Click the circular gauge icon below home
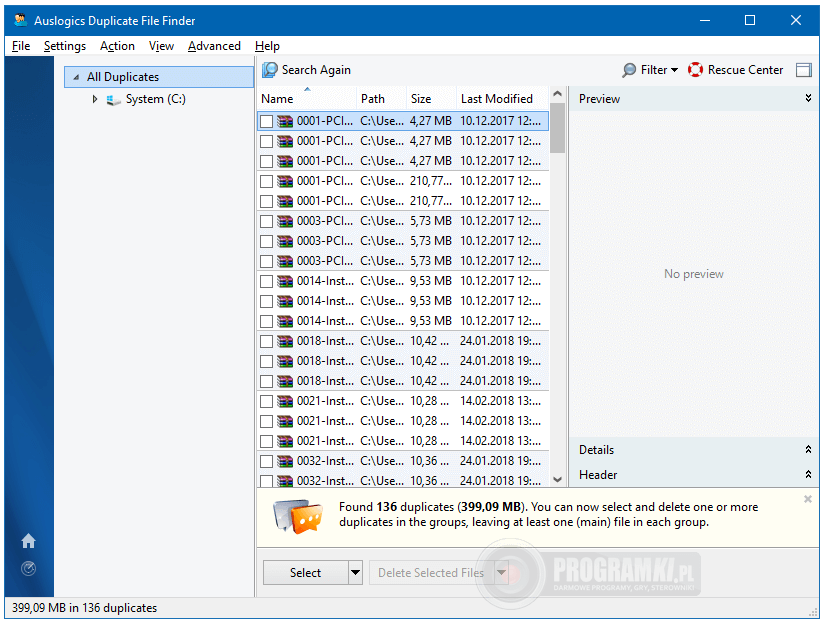Screen dimensions: 827x624 coord(28,568)
